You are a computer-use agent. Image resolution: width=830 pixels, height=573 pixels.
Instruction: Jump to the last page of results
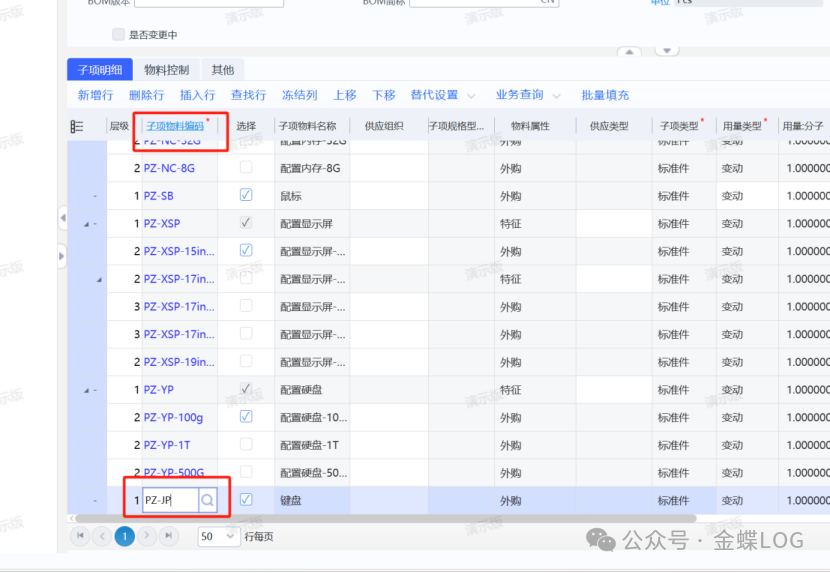pyautogui.click(x=169, y=537)
